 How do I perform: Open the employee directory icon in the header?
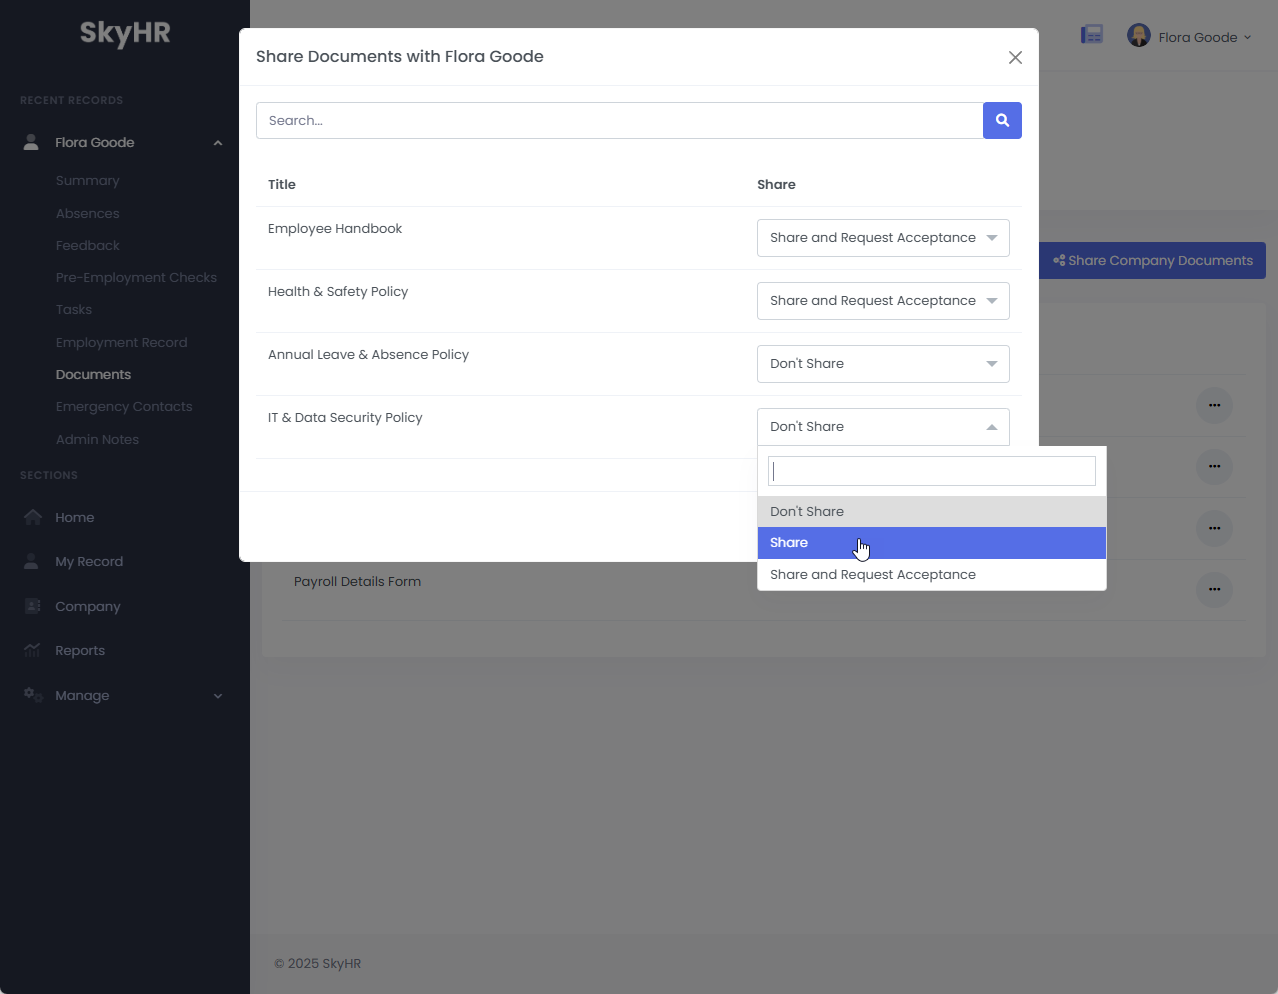coord(1091,33)
